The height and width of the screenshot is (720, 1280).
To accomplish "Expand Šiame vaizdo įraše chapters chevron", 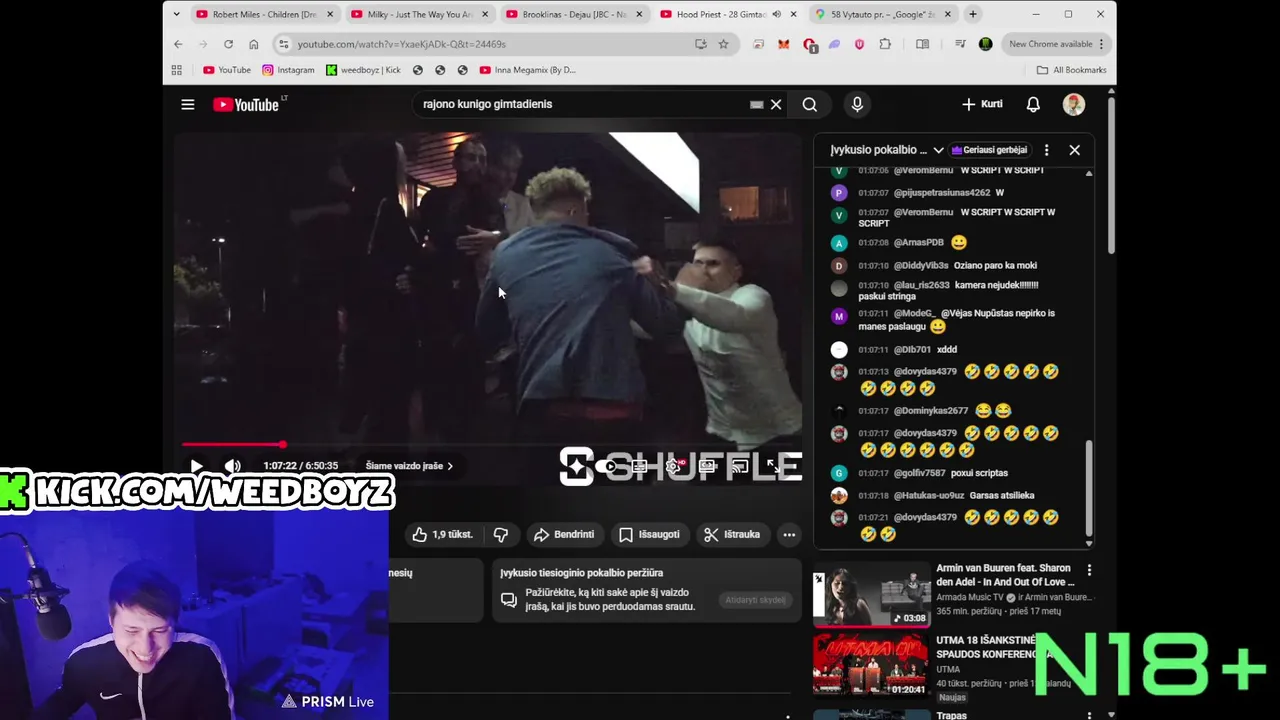I will 450,466.
